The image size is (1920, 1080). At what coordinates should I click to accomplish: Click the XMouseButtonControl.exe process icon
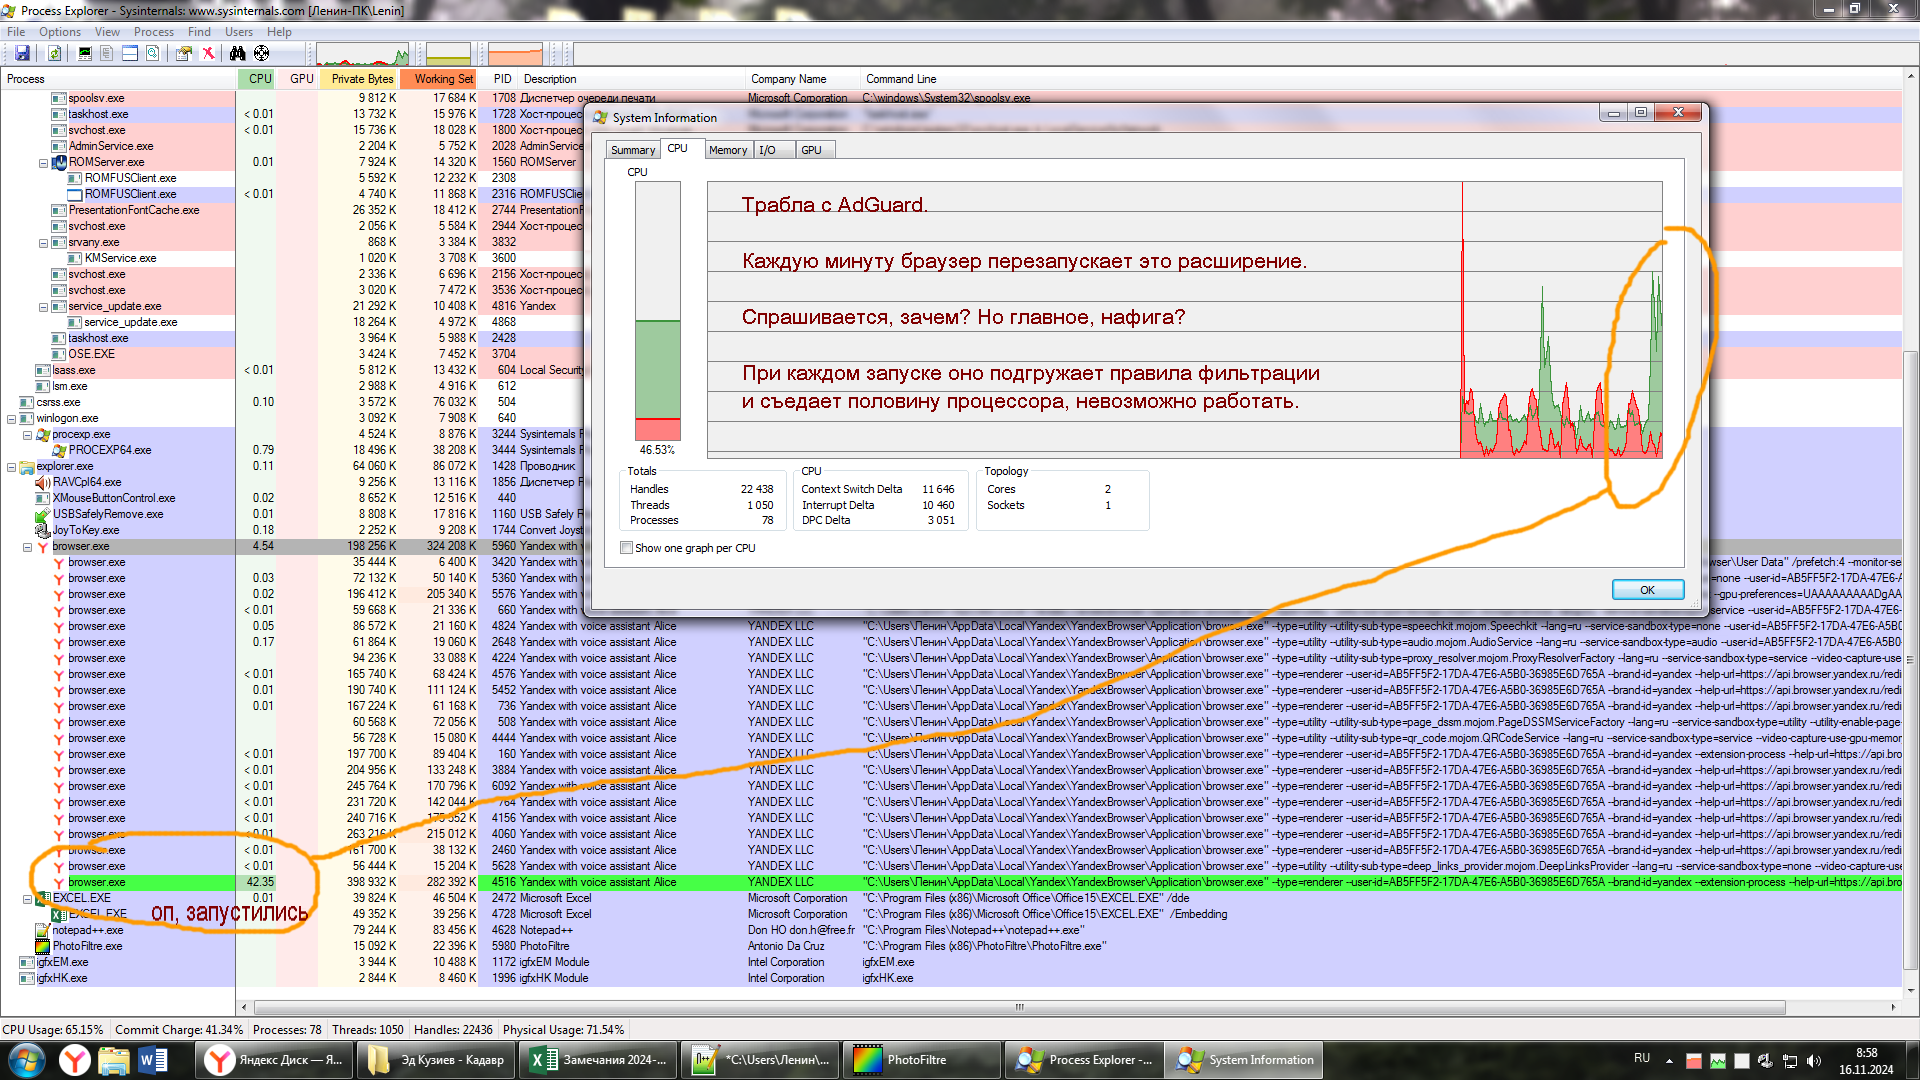pos(43,498)
